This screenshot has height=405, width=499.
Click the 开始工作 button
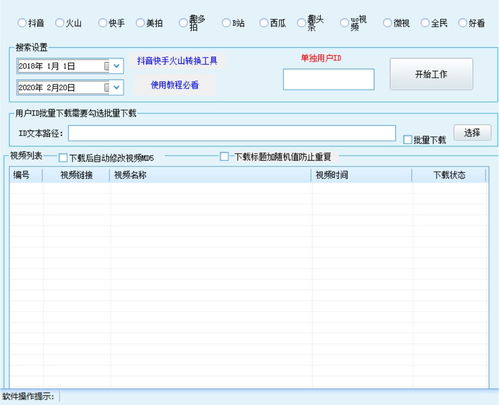tap(431, 74)
